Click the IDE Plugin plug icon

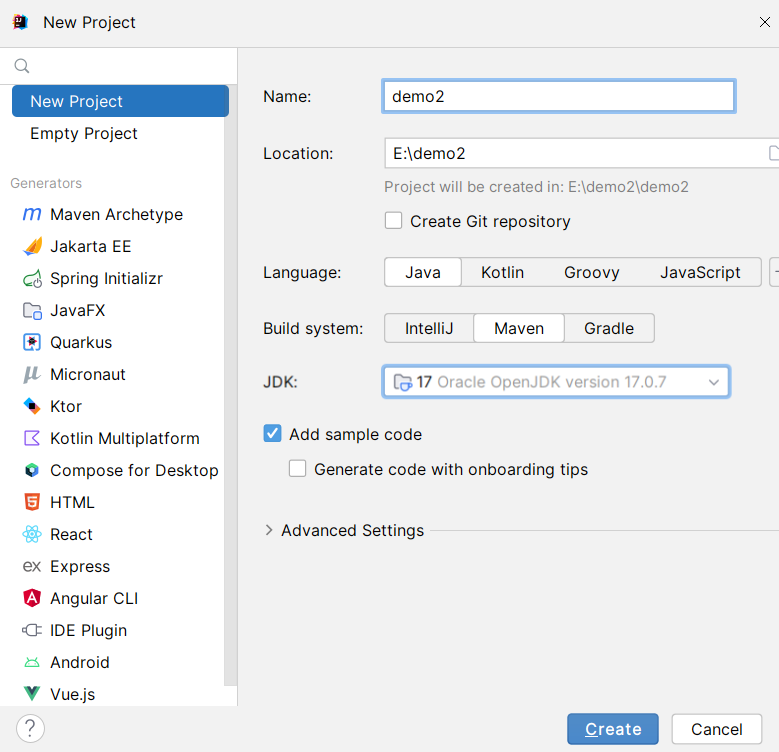pyautogui.click(x=32, y=630)
